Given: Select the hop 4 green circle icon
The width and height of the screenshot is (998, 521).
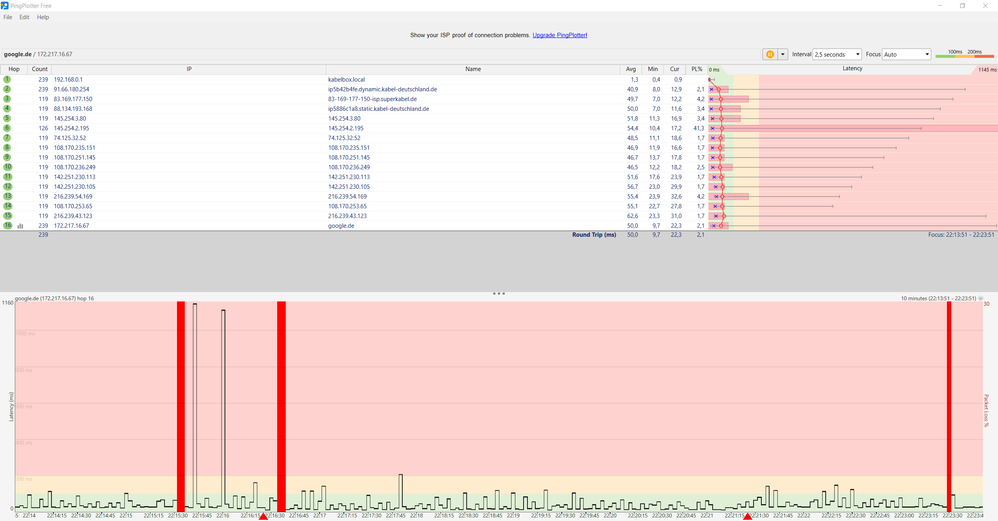Looking at the screenshot, I should coord(7,109).
